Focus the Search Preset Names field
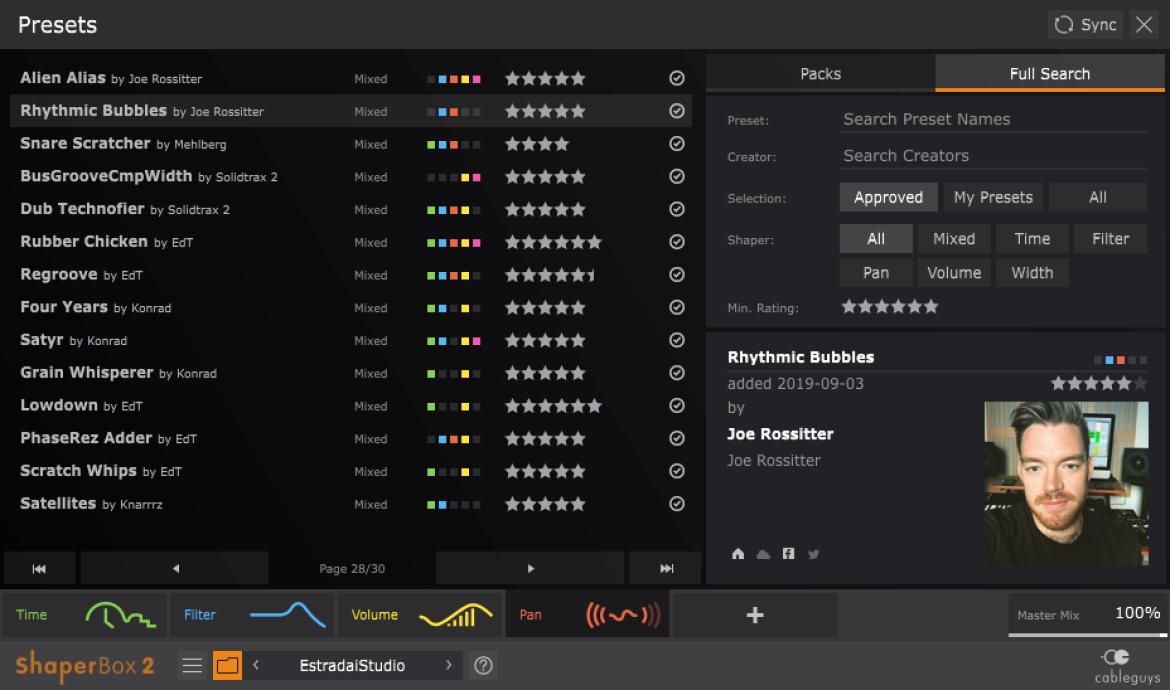Image resolution: width=1170 pixels, height=690 pixels. point(993,119)
